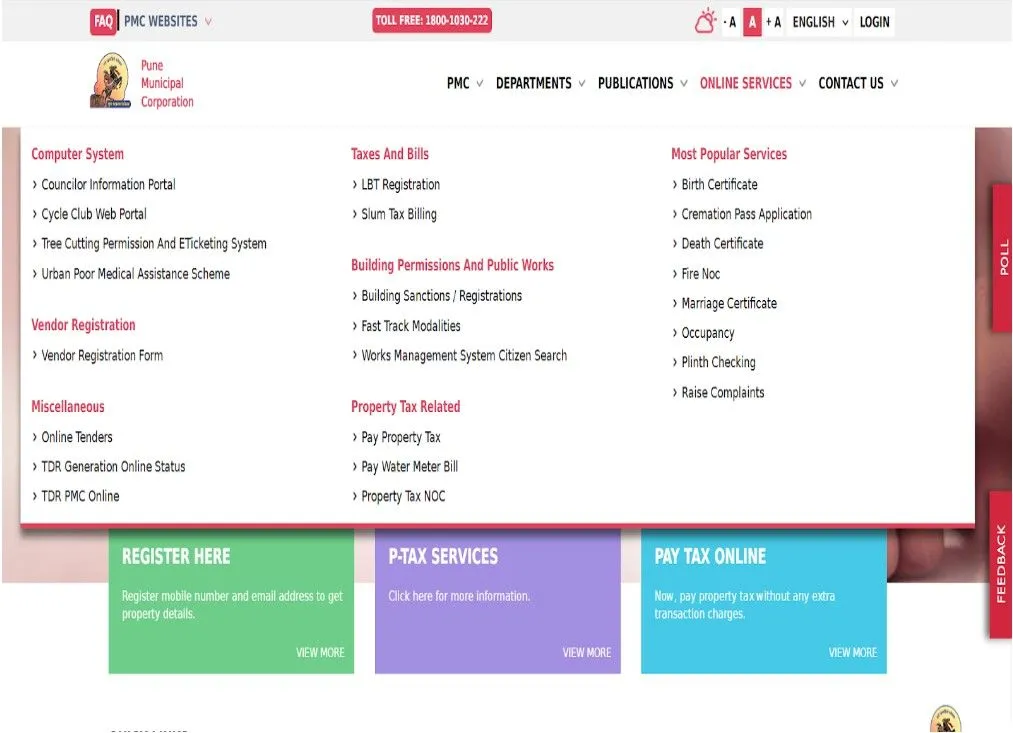This screenshot has height=733, width=1013.
Task: Open the Contact Us menu
Action: pos(857,83)
